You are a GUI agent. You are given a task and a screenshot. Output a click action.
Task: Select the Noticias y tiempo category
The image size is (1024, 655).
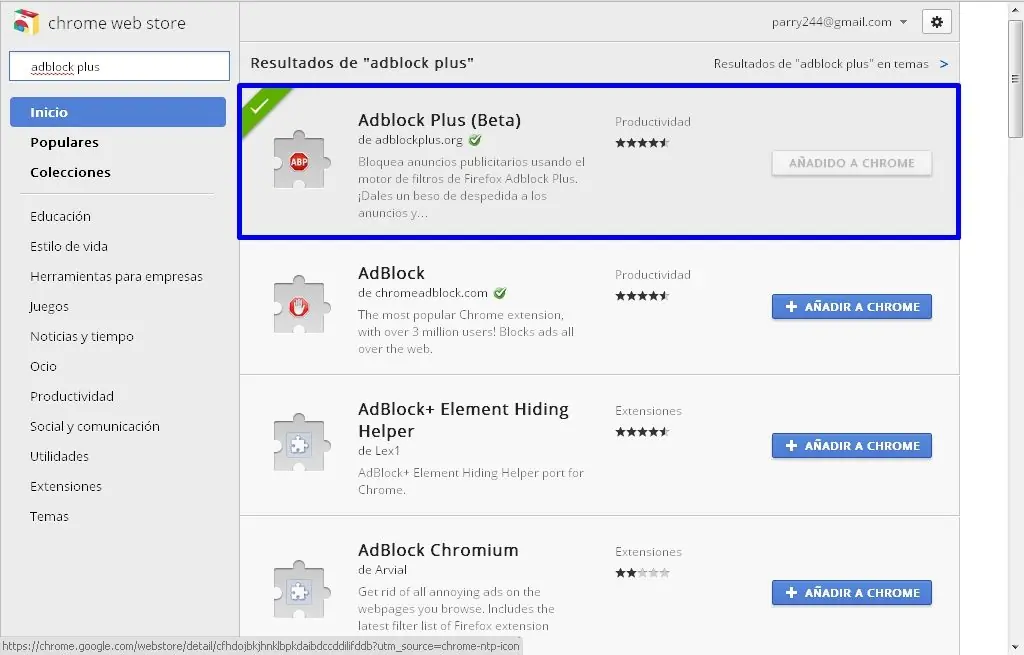(x=82, y=337)
